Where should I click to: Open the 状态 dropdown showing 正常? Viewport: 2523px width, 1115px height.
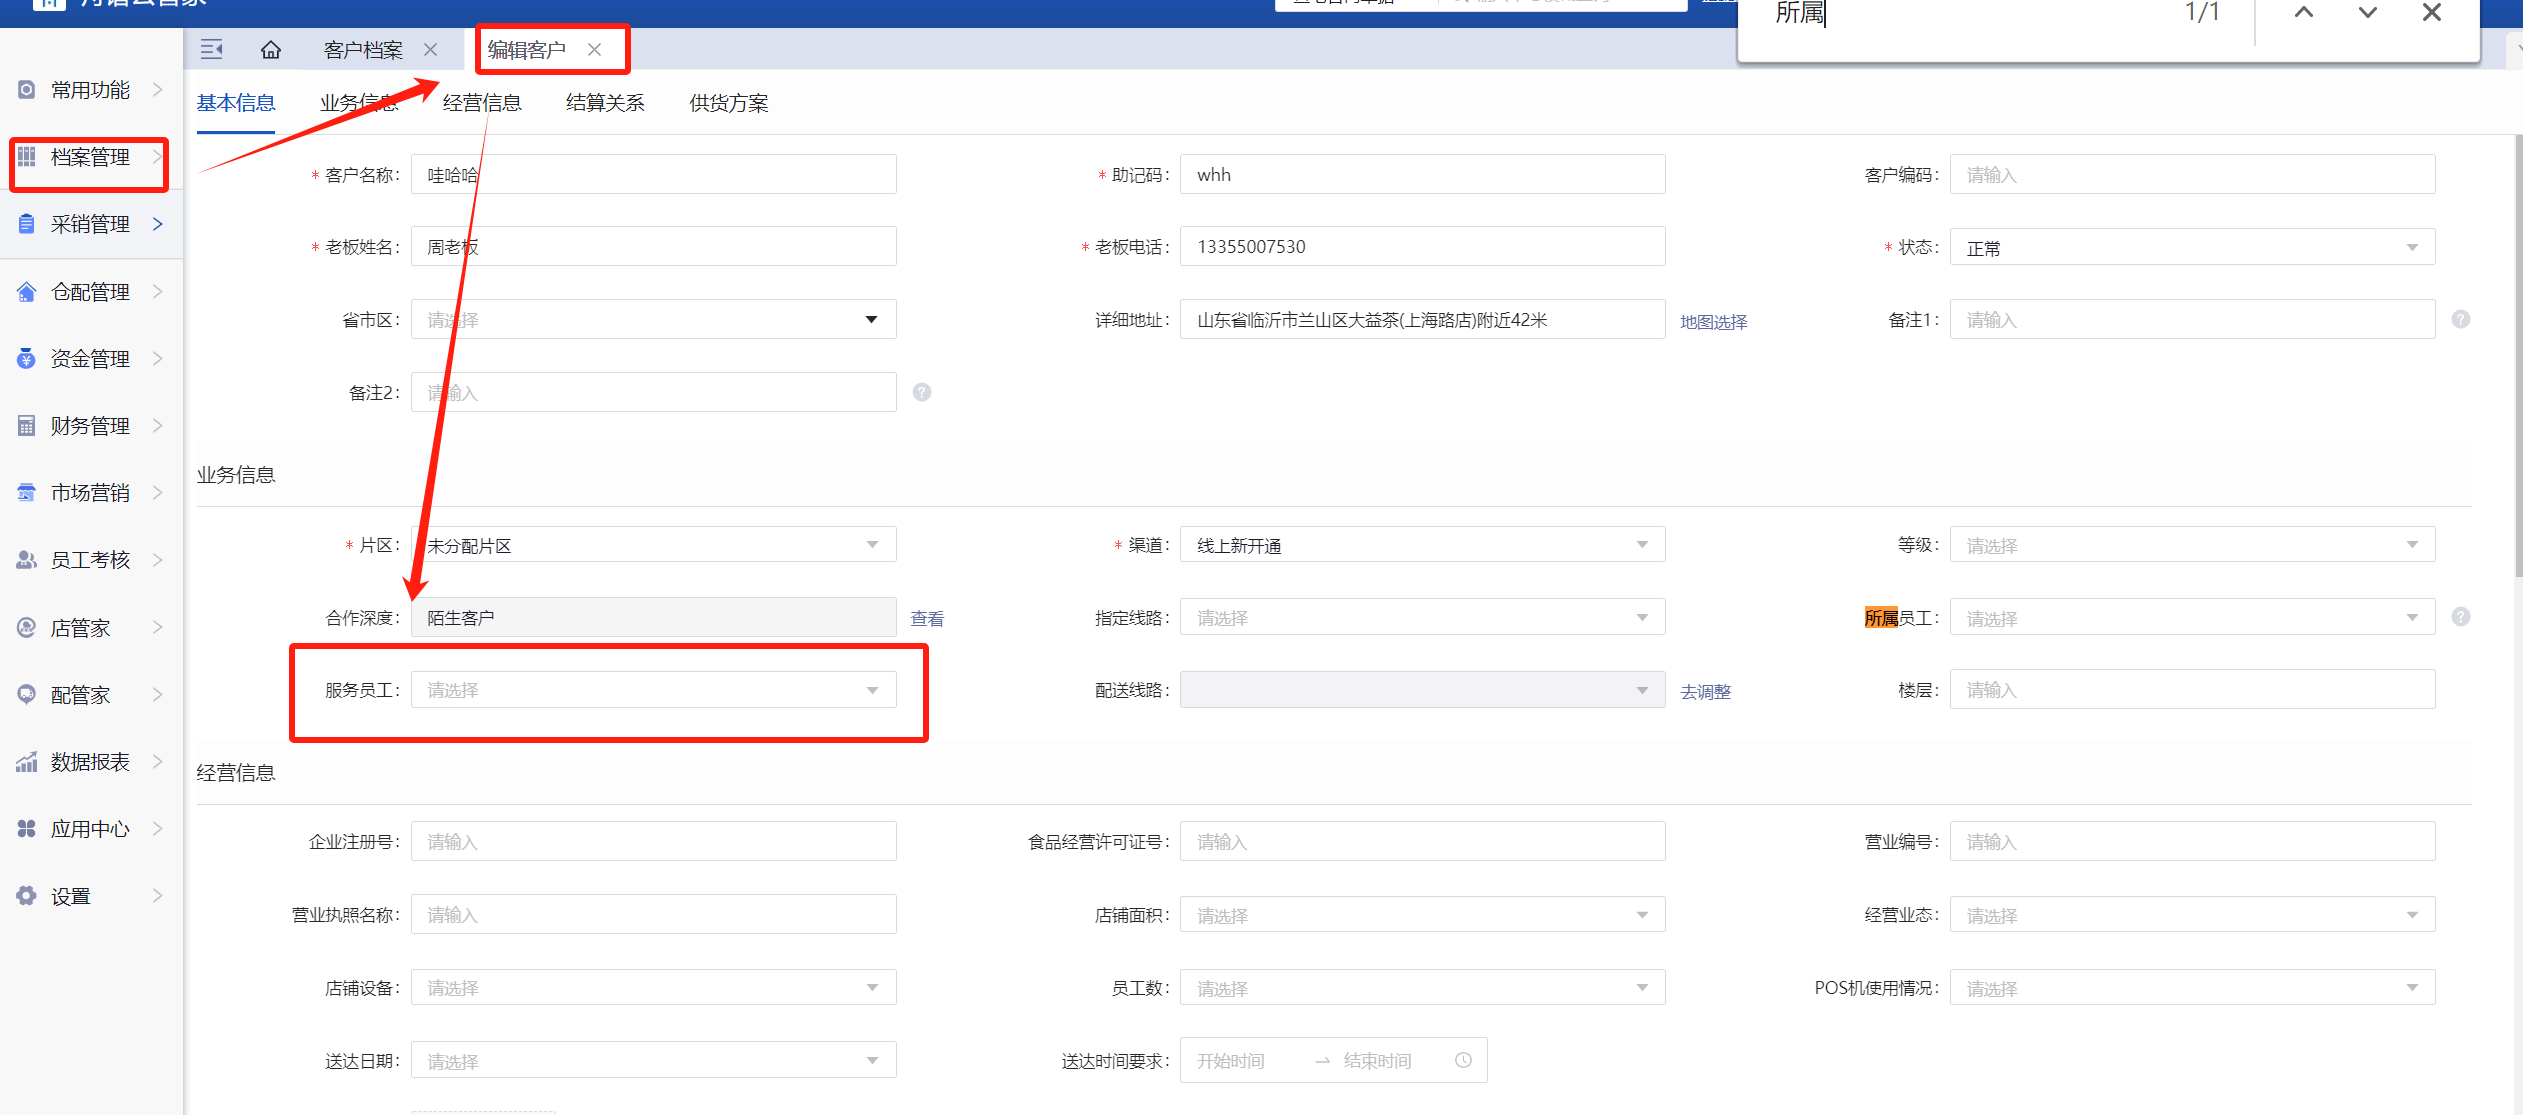tap(2191, 248)
